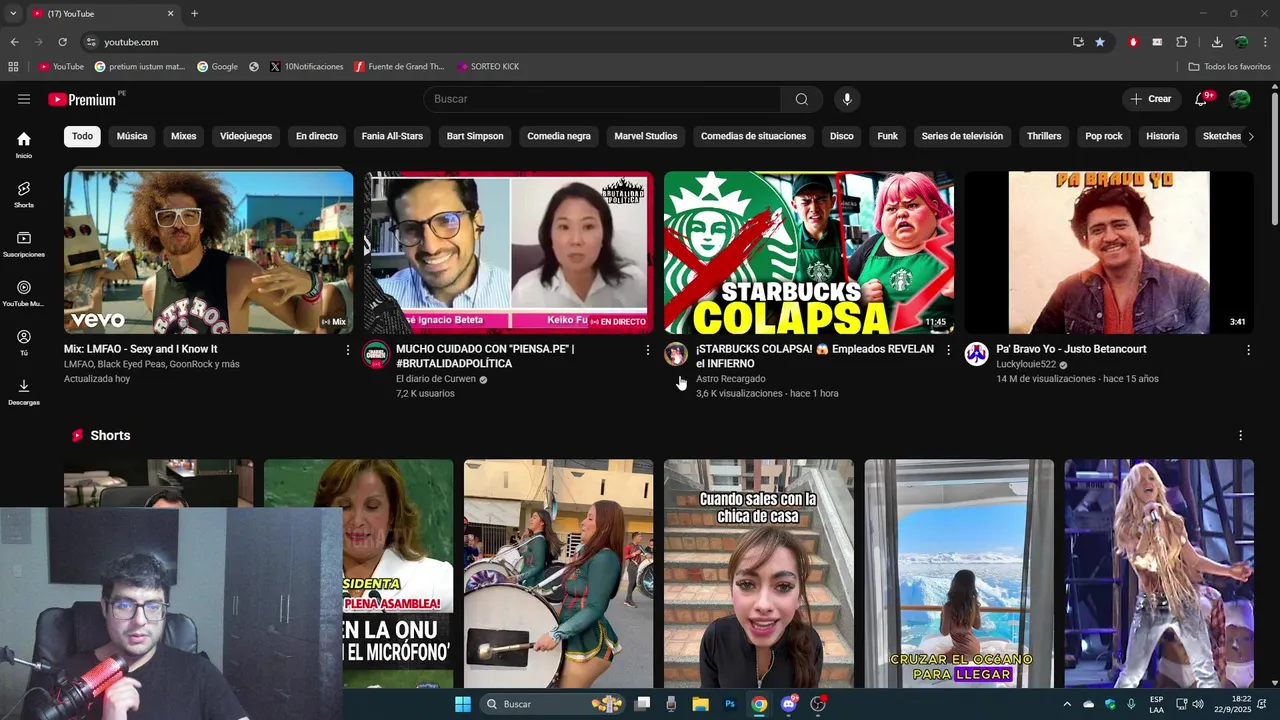Click the search magnifier button
The height and width of the screenshot is (720, 1280).
(x=802, y=99)
